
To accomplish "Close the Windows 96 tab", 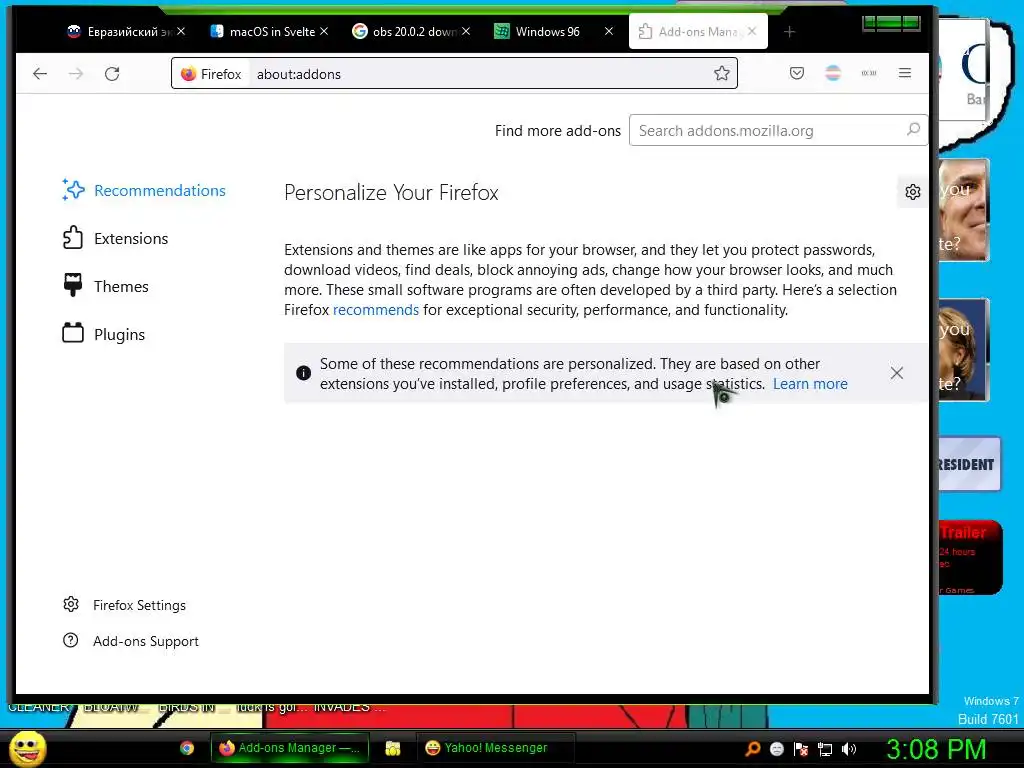I will (x=609, y=31).
